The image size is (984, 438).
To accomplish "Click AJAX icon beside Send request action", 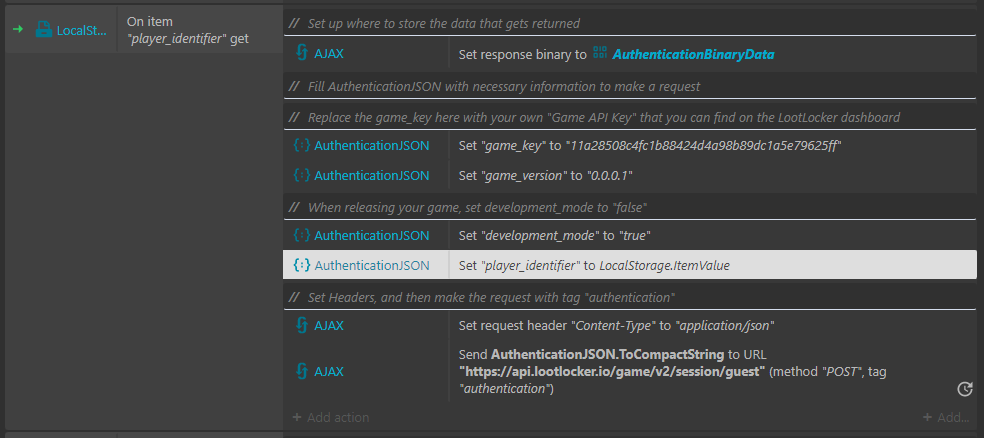I will 302,371.
